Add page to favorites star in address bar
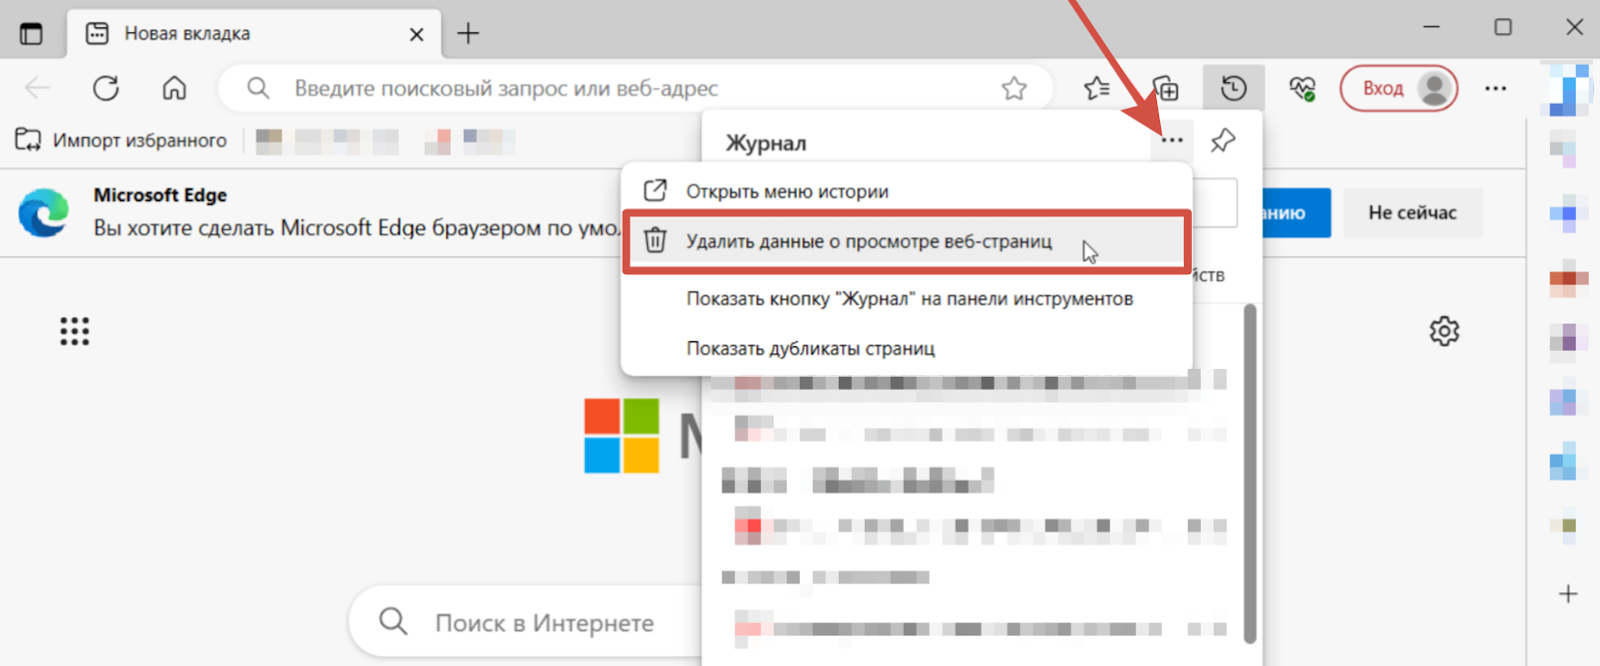Screen dimensions: 1600x666 1014,88
